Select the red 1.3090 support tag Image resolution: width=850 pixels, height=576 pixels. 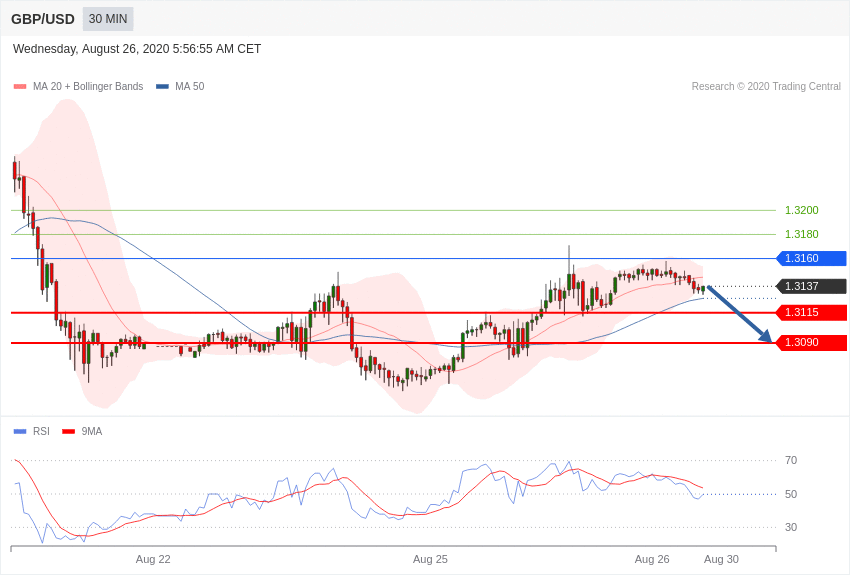[811, 342]
